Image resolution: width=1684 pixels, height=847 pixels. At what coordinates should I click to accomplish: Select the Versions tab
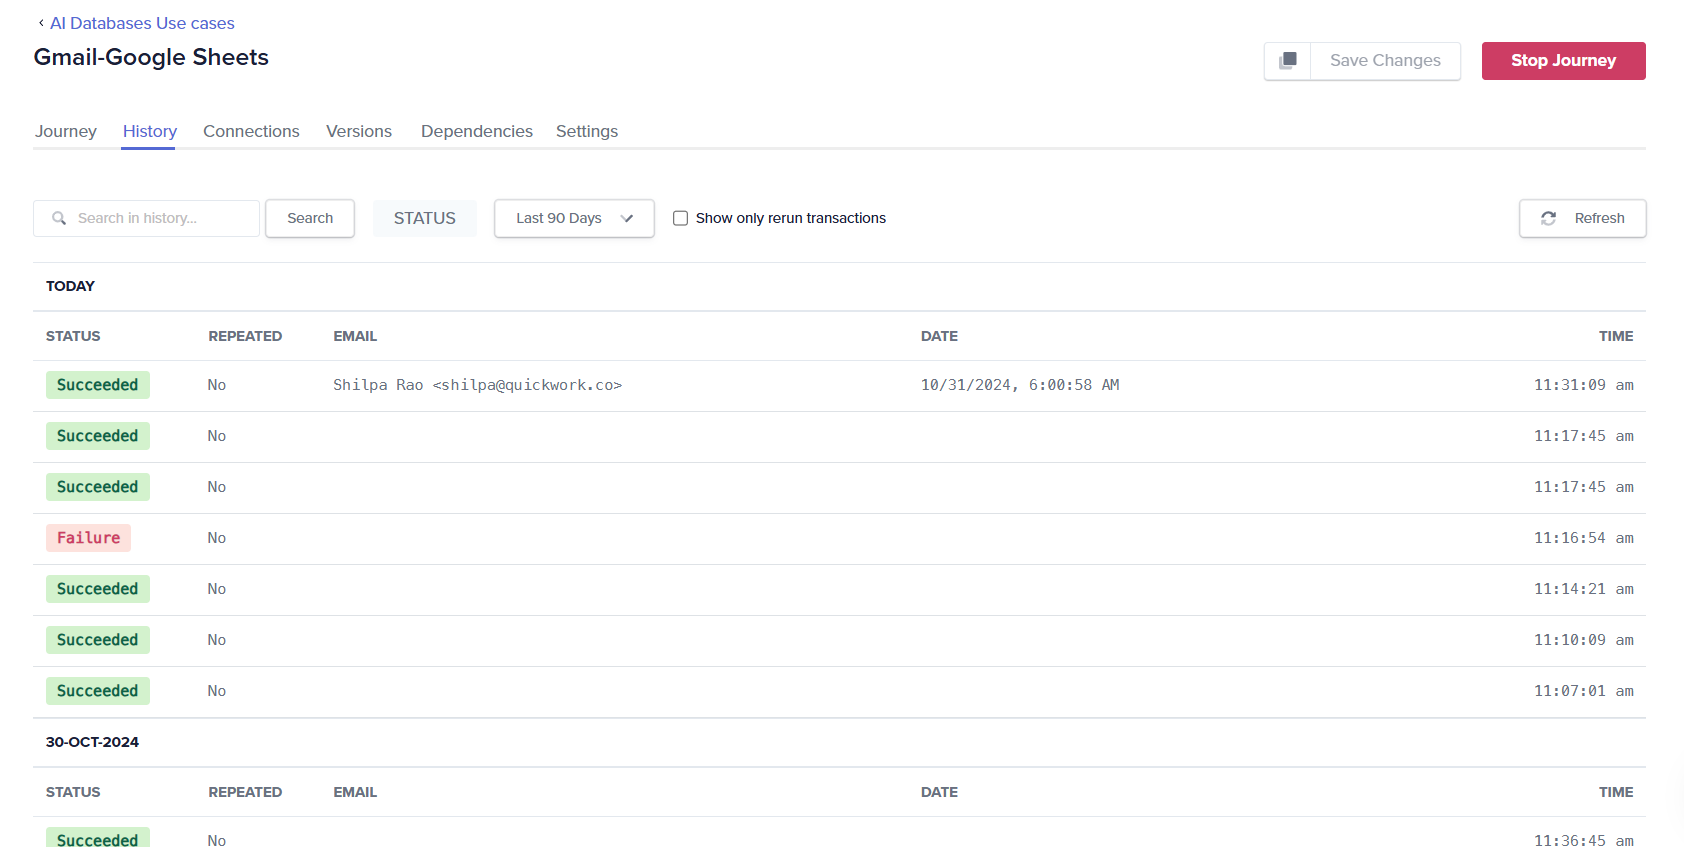359,131
